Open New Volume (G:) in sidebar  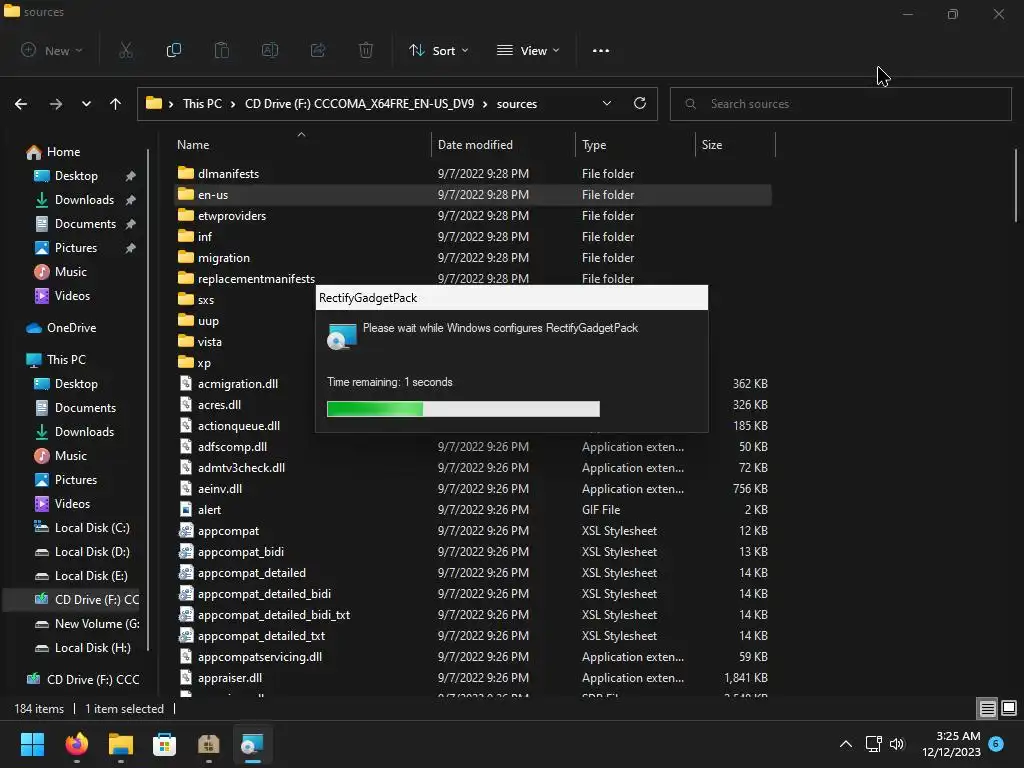[97, 624]
